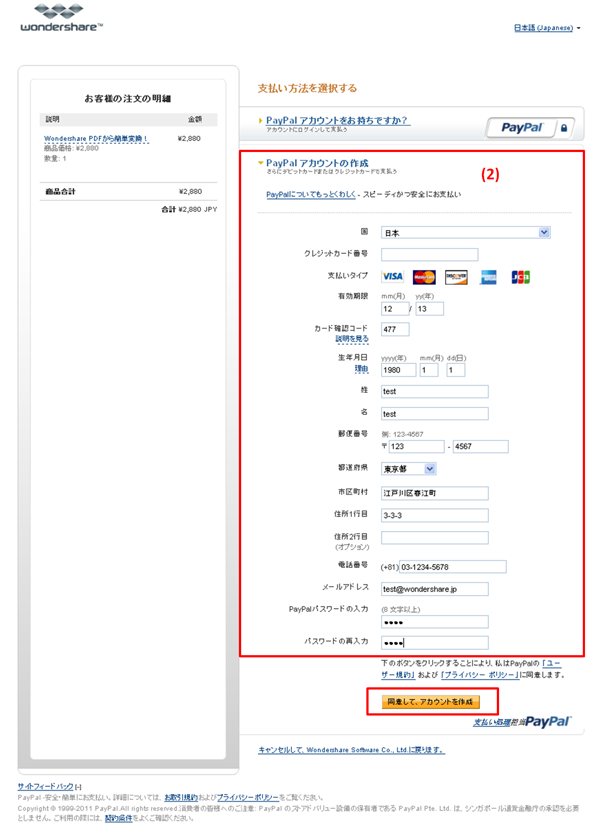Open footer プライバシーポリシー link
Image resolution: width=600 pixels, height=827 pixels.
coord(248,797)
